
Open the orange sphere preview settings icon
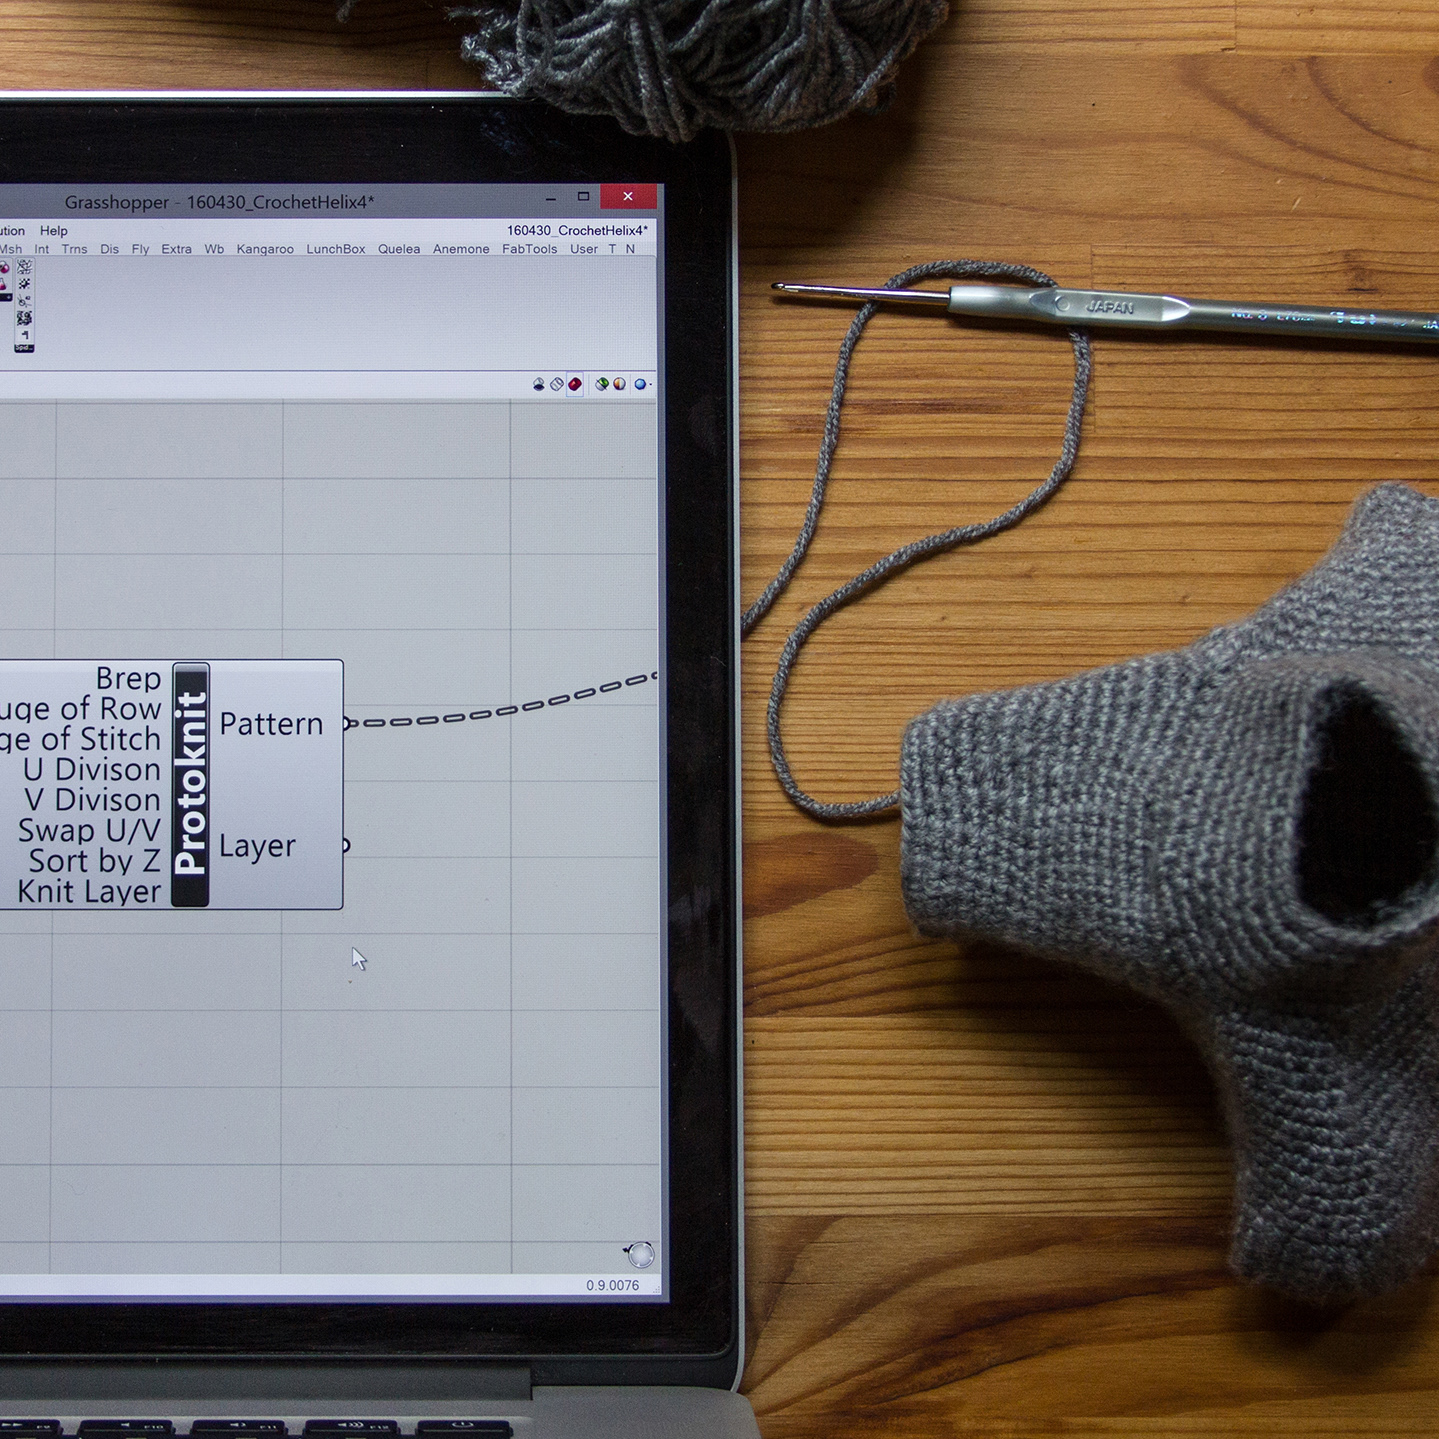coord(619,384)
